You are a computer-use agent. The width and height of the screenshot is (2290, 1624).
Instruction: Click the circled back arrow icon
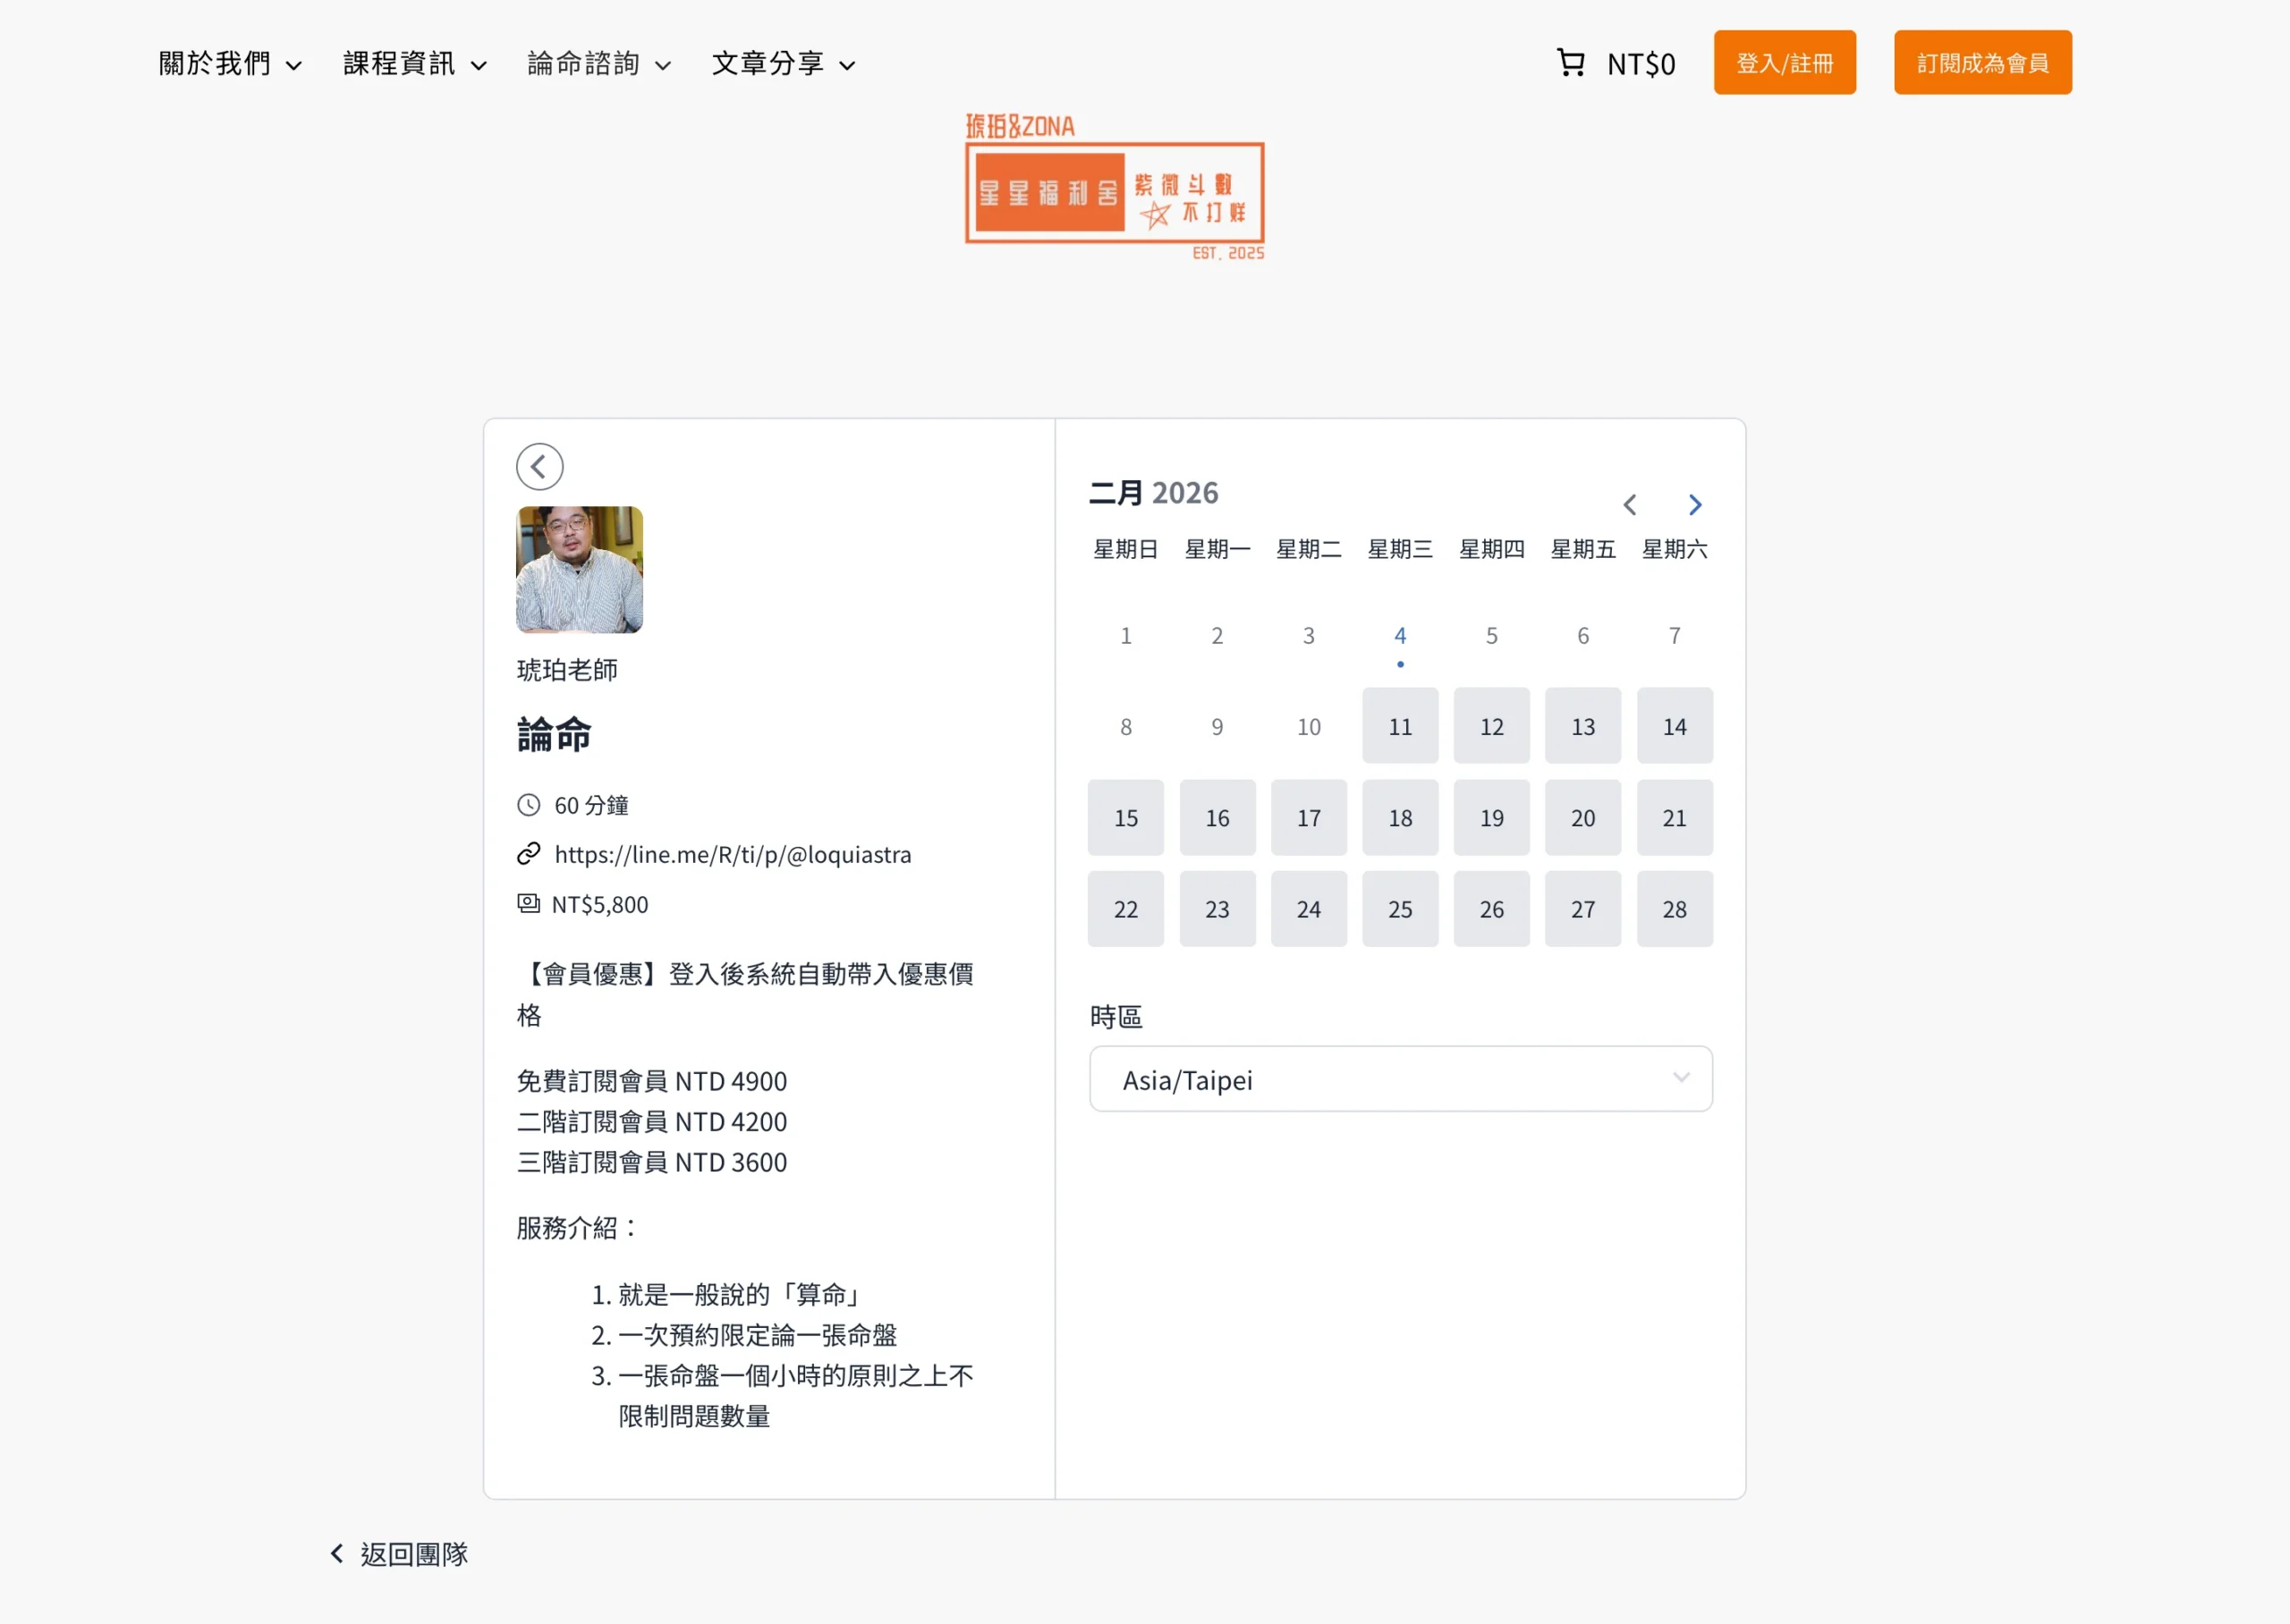tap(539, 467)
